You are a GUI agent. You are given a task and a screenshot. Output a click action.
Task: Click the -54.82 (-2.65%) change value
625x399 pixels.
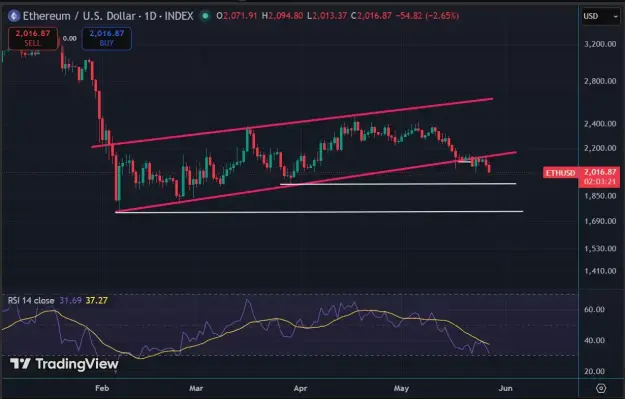point(427,16)
